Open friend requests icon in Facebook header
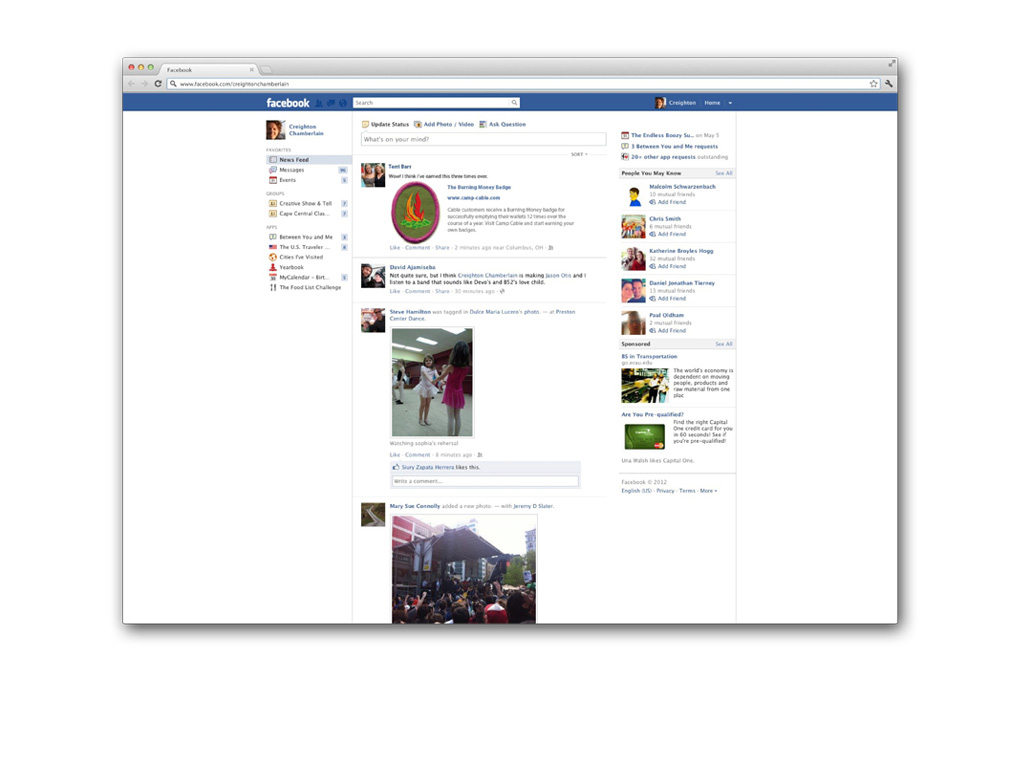1024x768 pixels. [319, 103]
